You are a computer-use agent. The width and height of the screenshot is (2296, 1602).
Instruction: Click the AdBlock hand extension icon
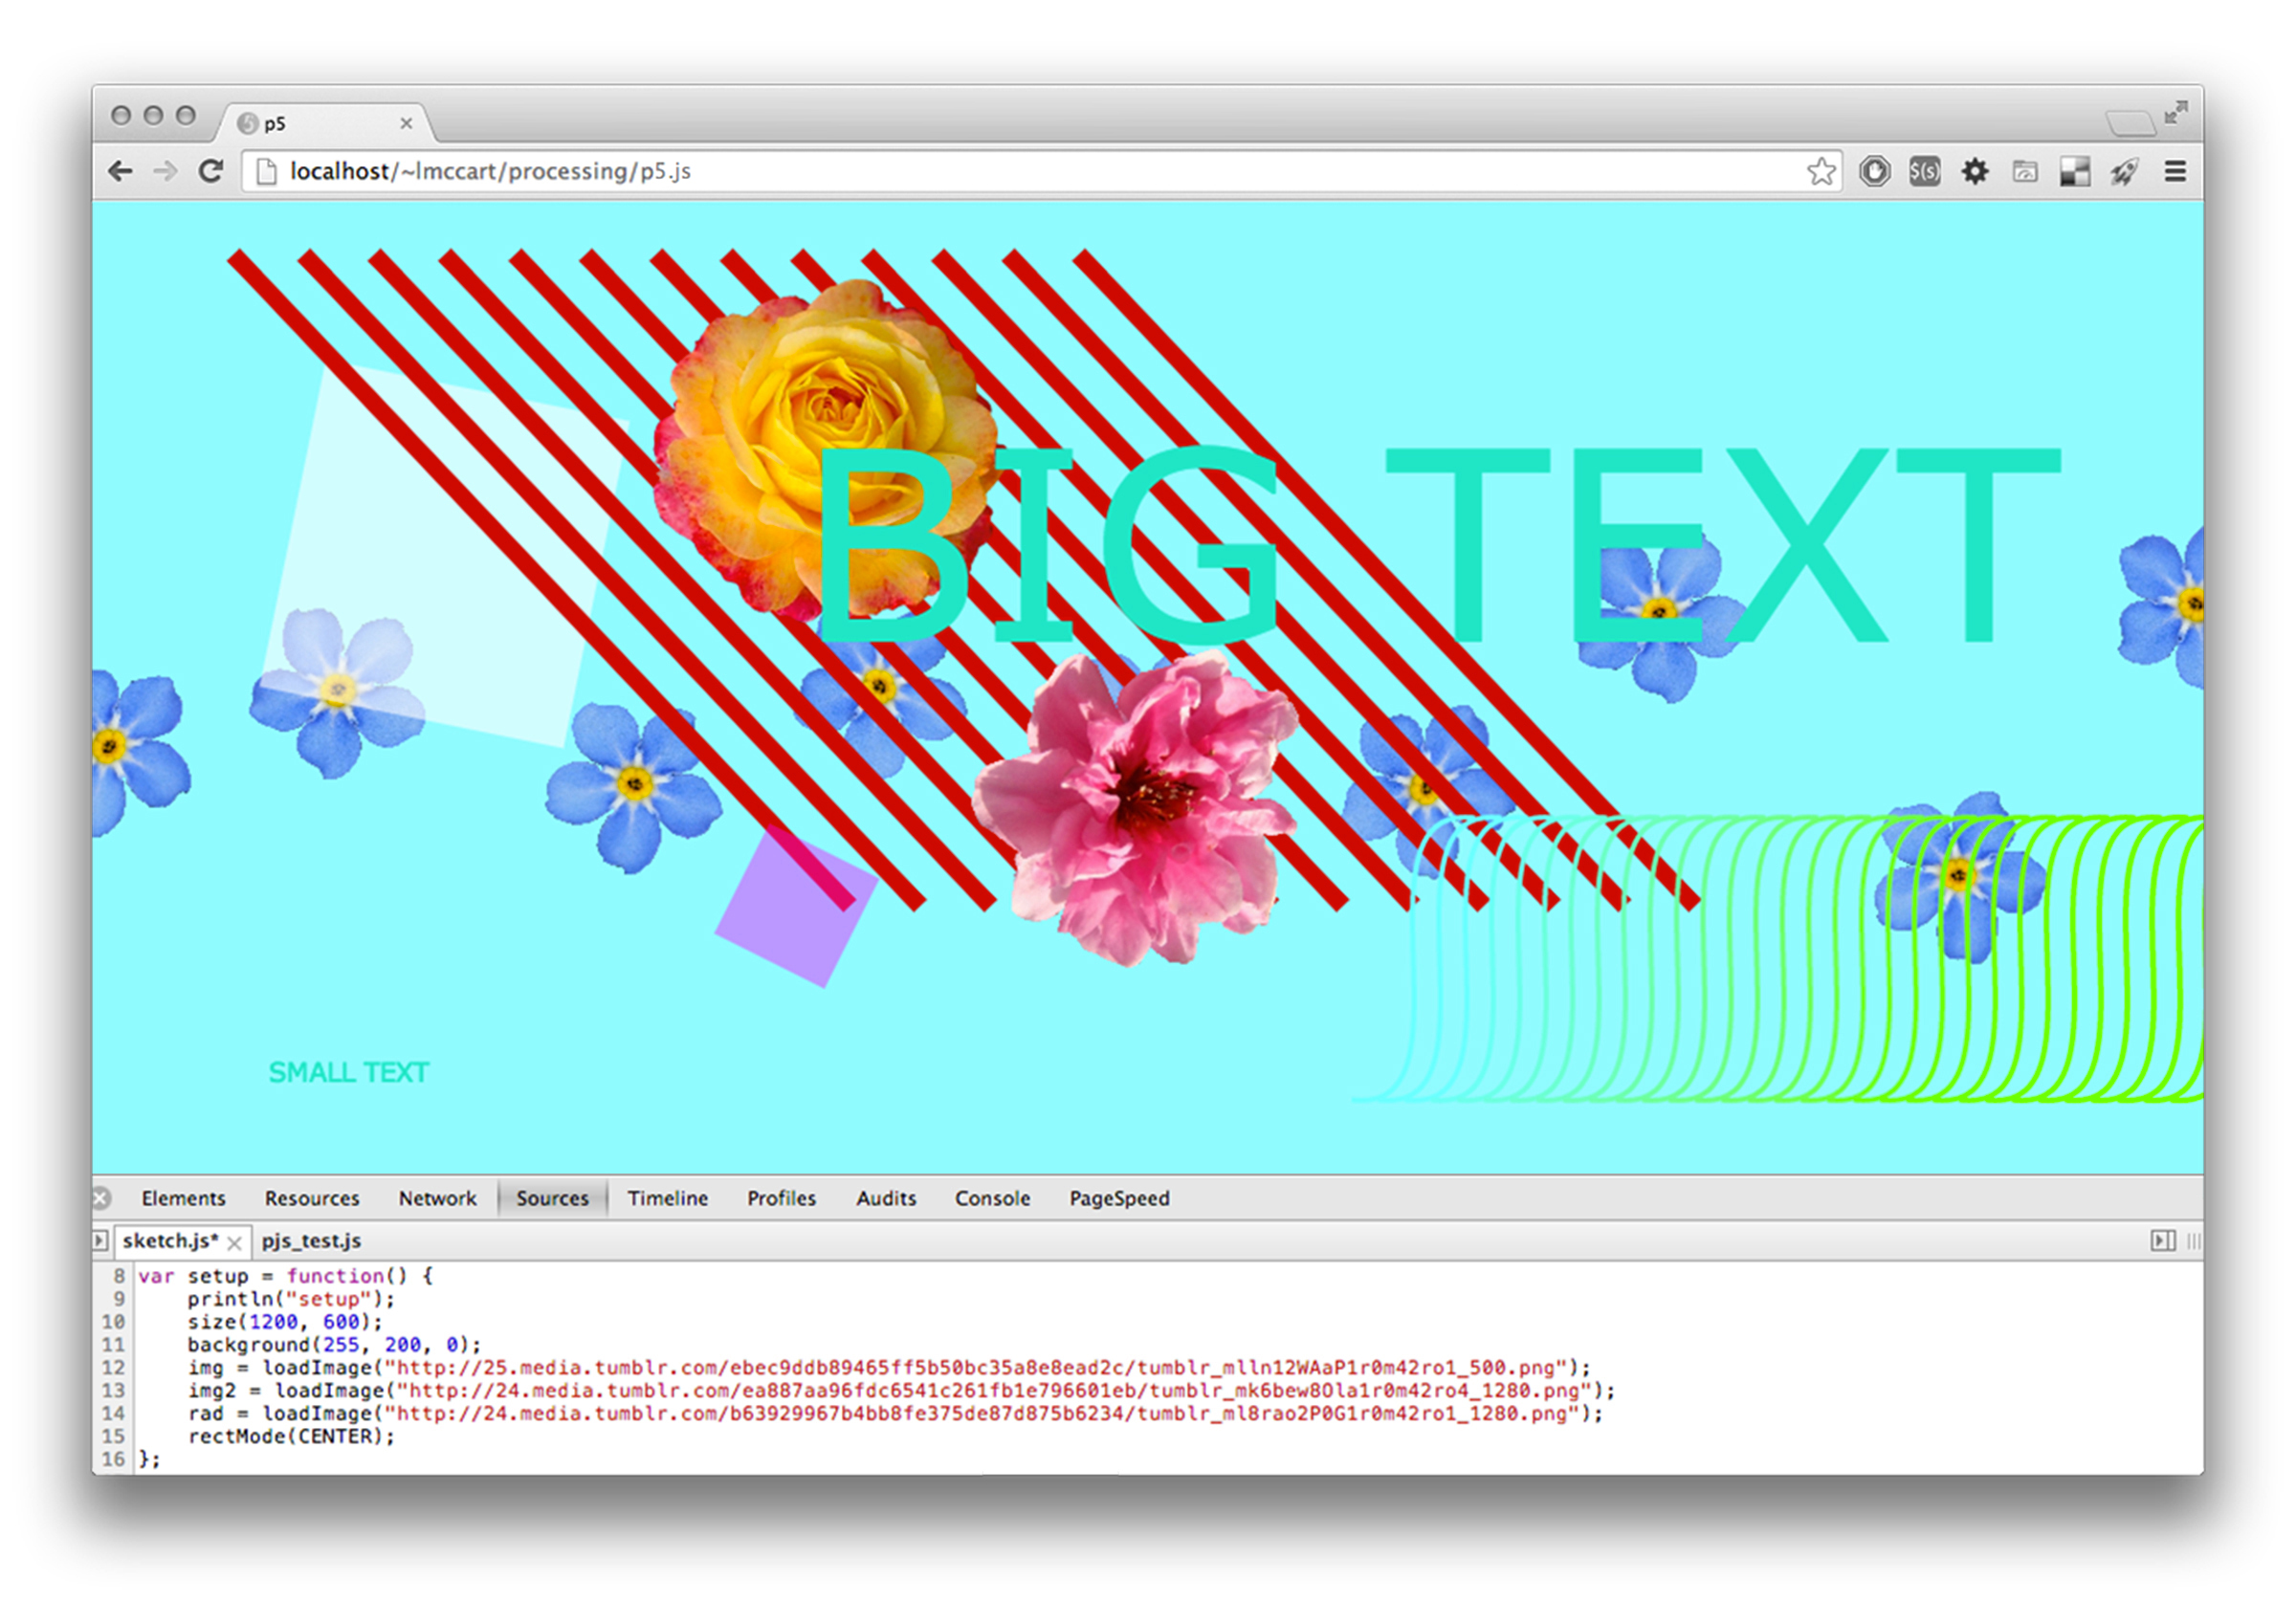point(1874,172)
